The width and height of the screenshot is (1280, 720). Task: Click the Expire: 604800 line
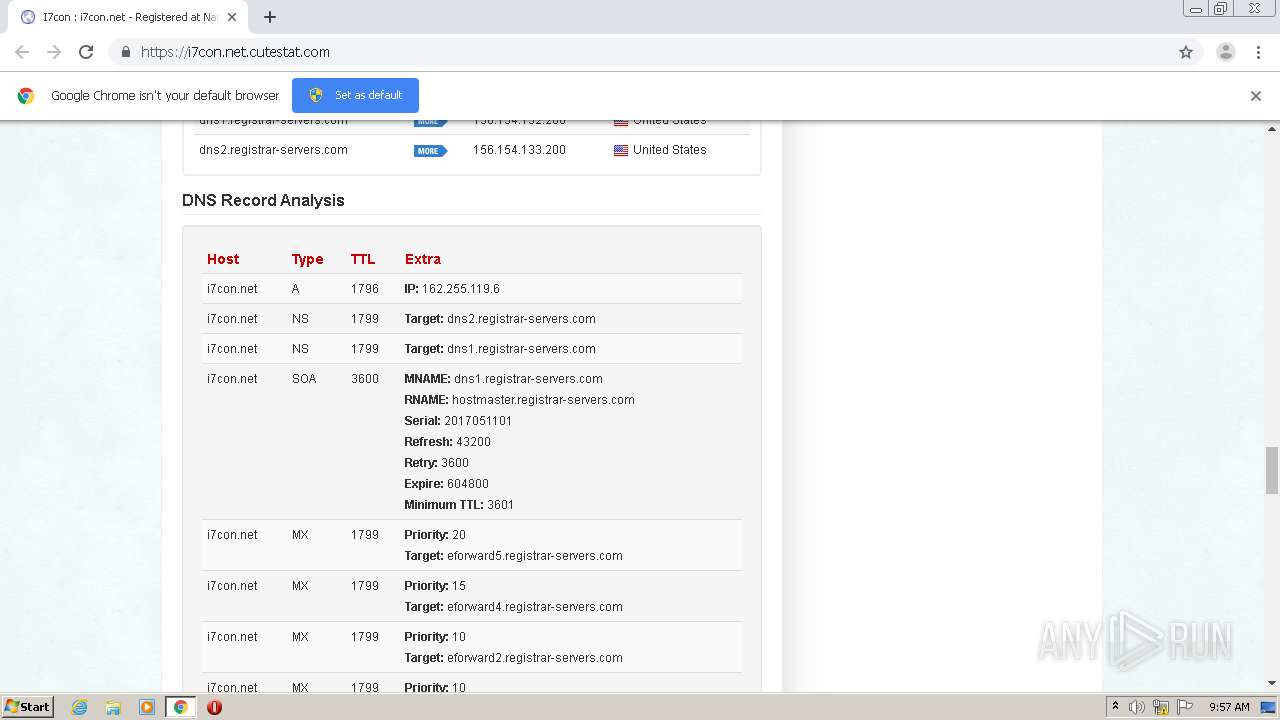[x=446, y=484]
